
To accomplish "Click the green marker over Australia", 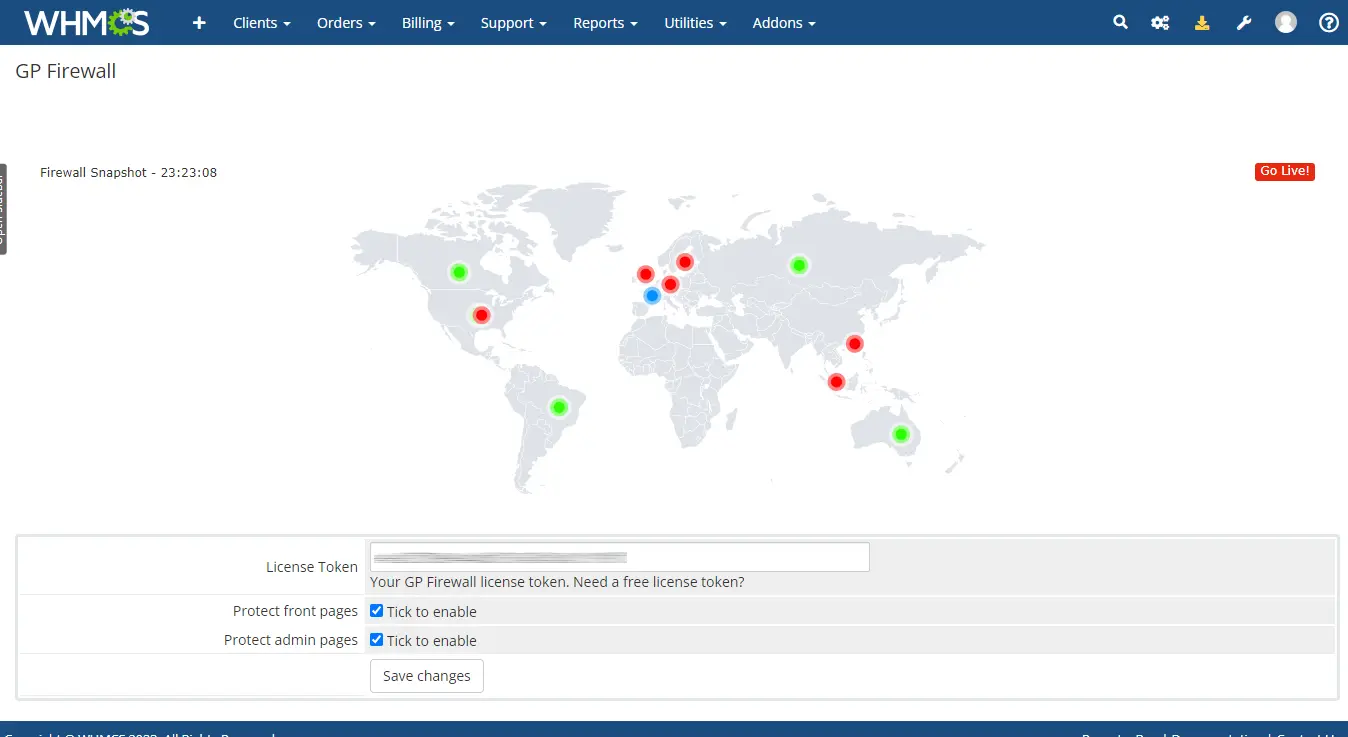I will pyautogui.click(x=901, y=434).
